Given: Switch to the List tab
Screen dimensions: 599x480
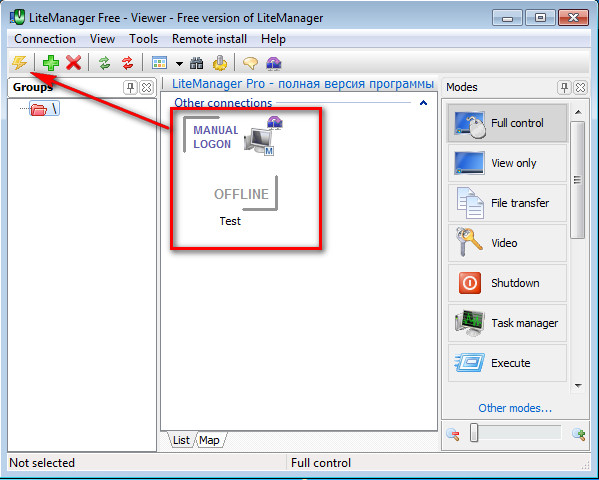Looking at the screenshot, I should click(181, 440).
